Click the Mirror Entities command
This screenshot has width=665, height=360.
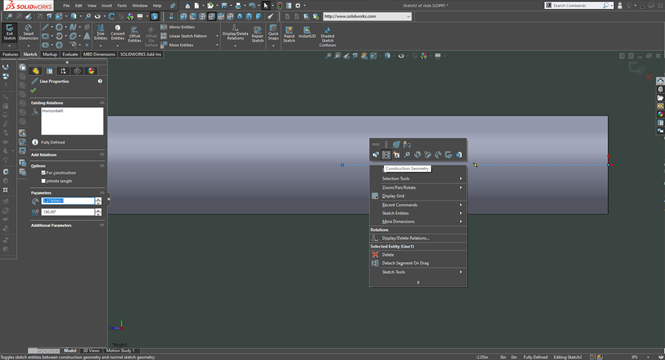click(x=178, y=27)
